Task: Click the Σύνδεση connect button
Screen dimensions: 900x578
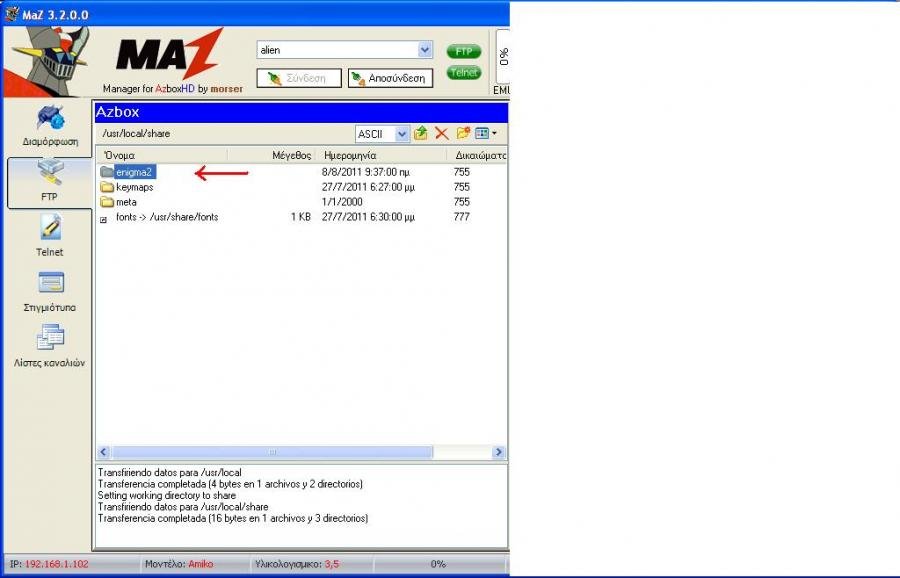Action: [x=299, y=78]
